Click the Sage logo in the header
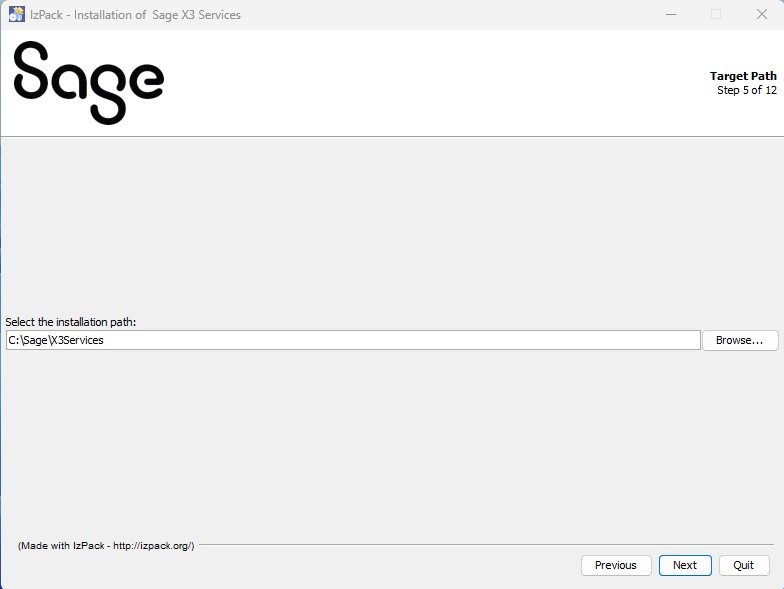 tap(88, 82)
